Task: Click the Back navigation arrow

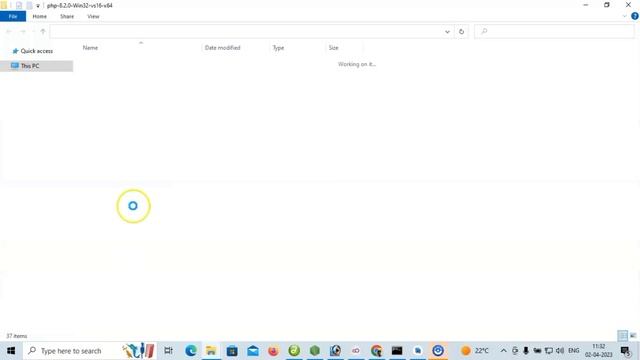Action: [9, 31]
